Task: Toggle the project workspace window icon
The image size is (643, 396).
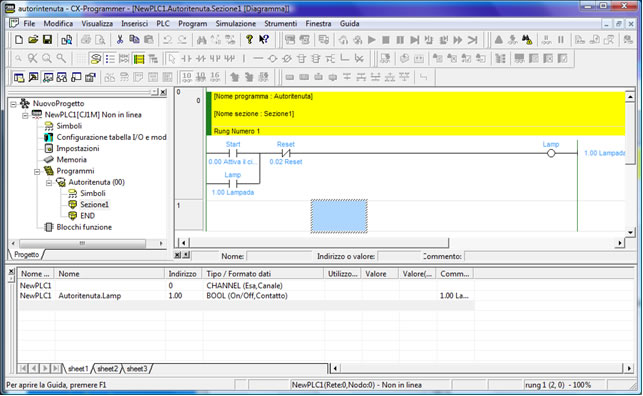Action: (19, 77)
